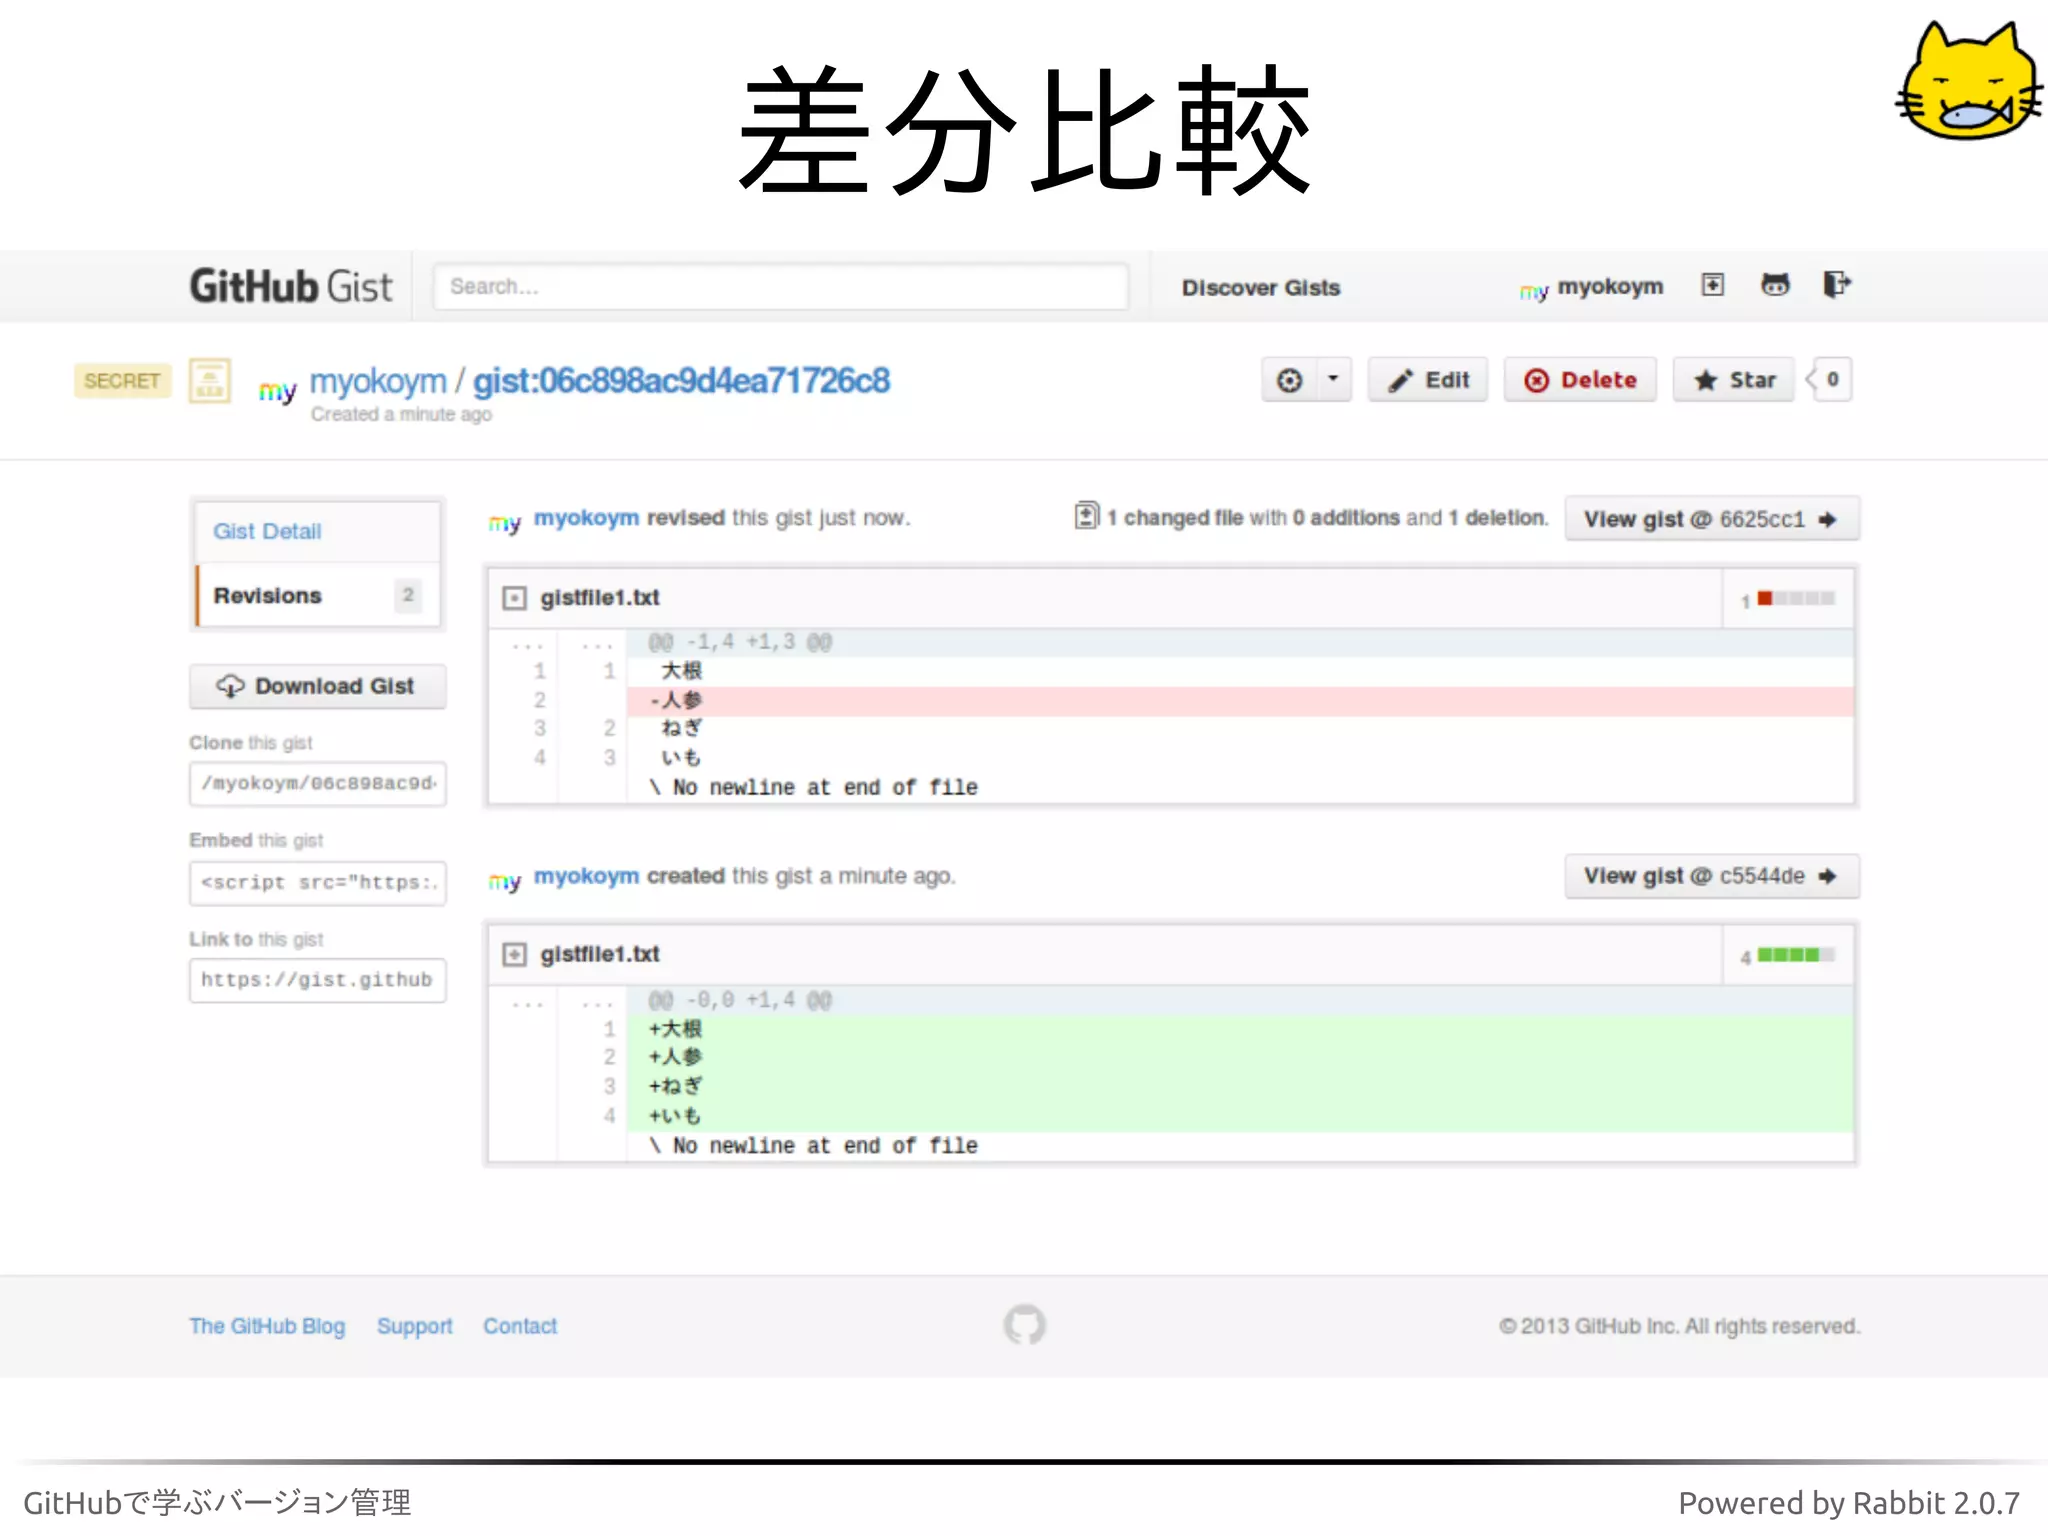
Task: Open the Support link
Action: pyautogui.click(x=415, y=1326)
